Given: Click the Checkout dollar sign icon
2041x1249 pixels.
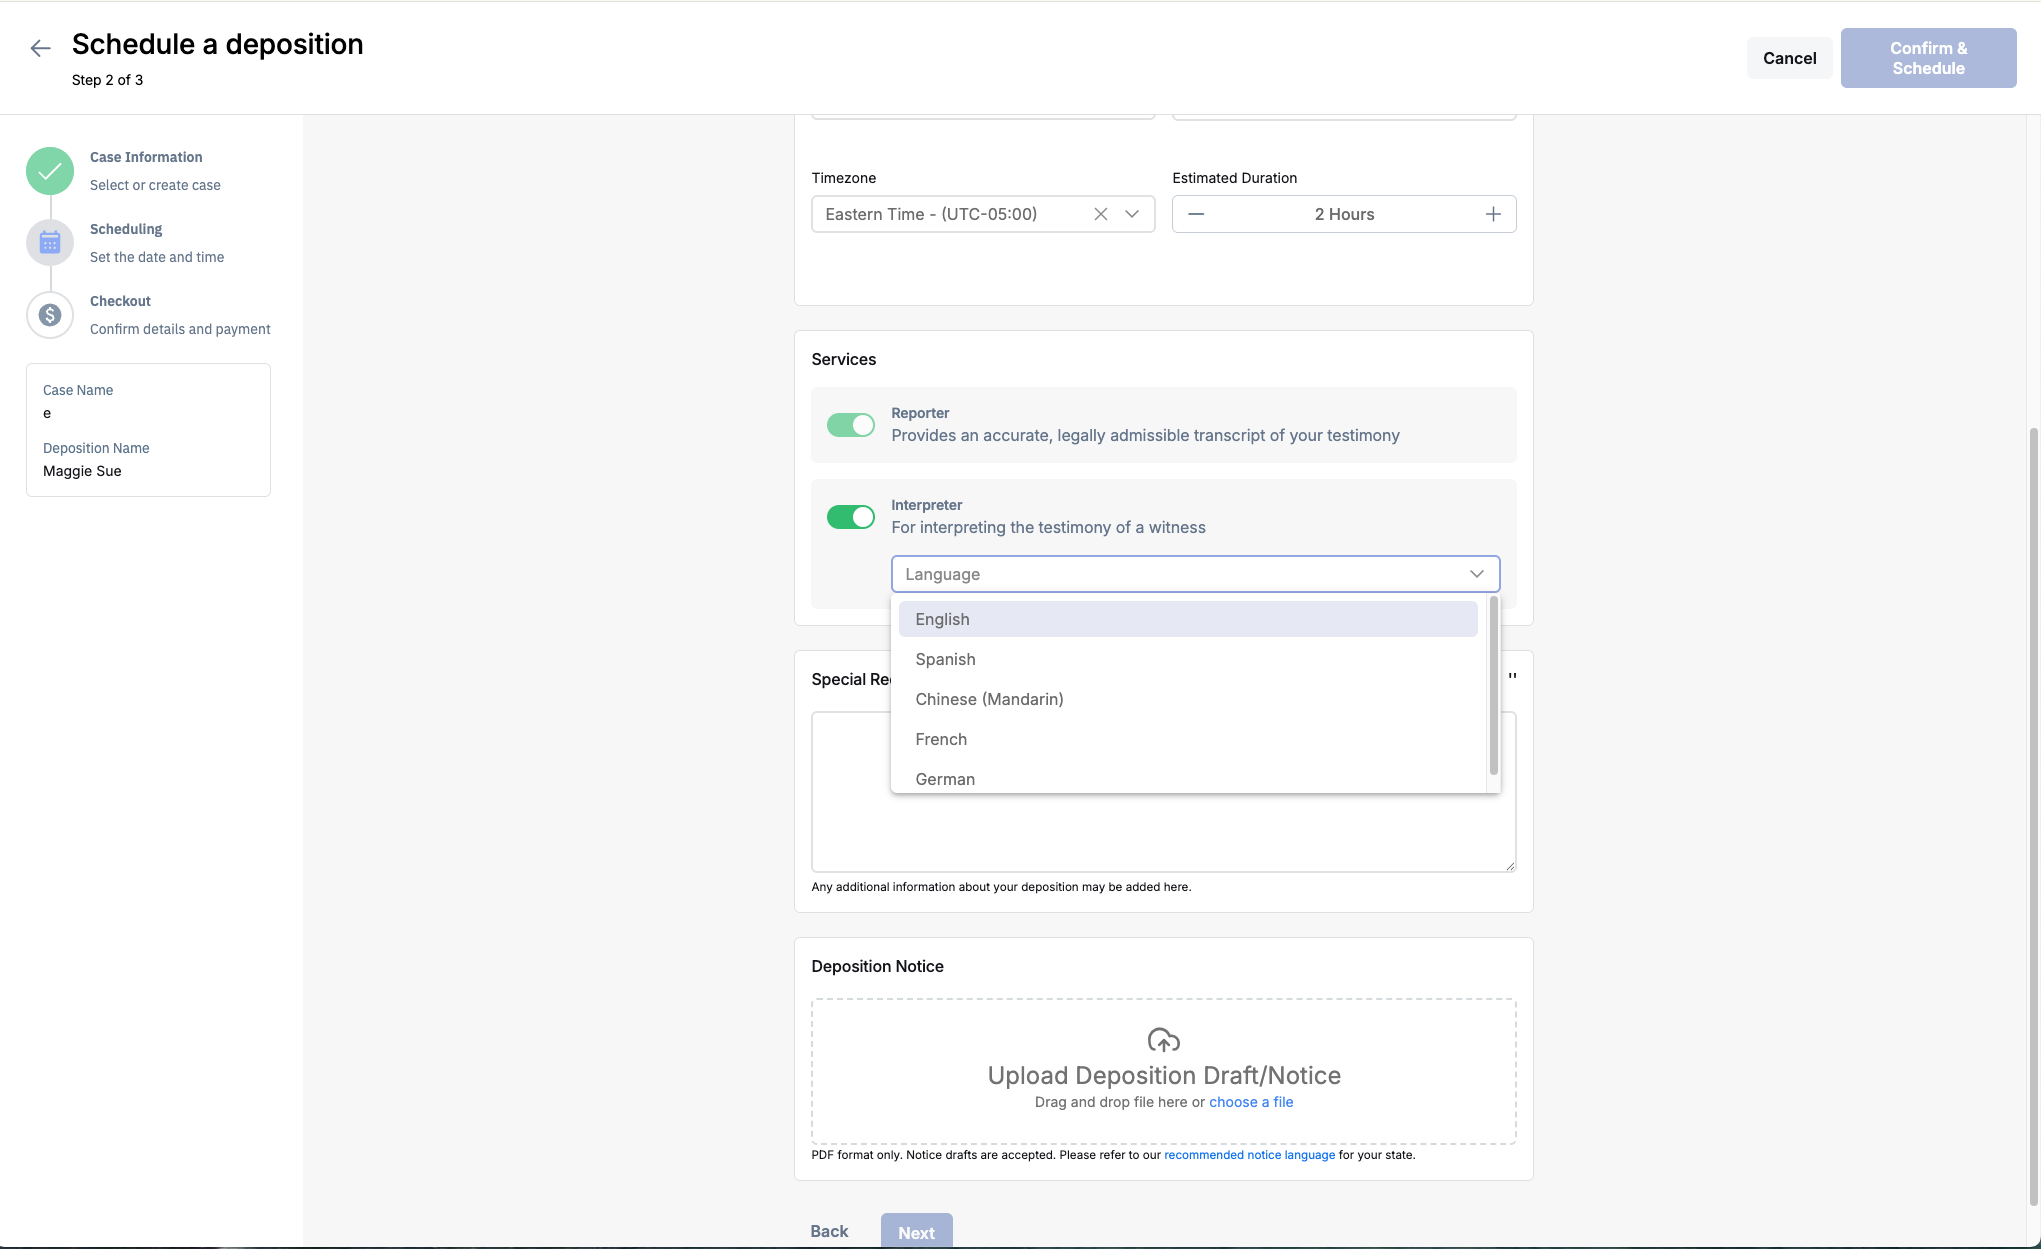Looking at the screenshot, I should click(50, 315).
